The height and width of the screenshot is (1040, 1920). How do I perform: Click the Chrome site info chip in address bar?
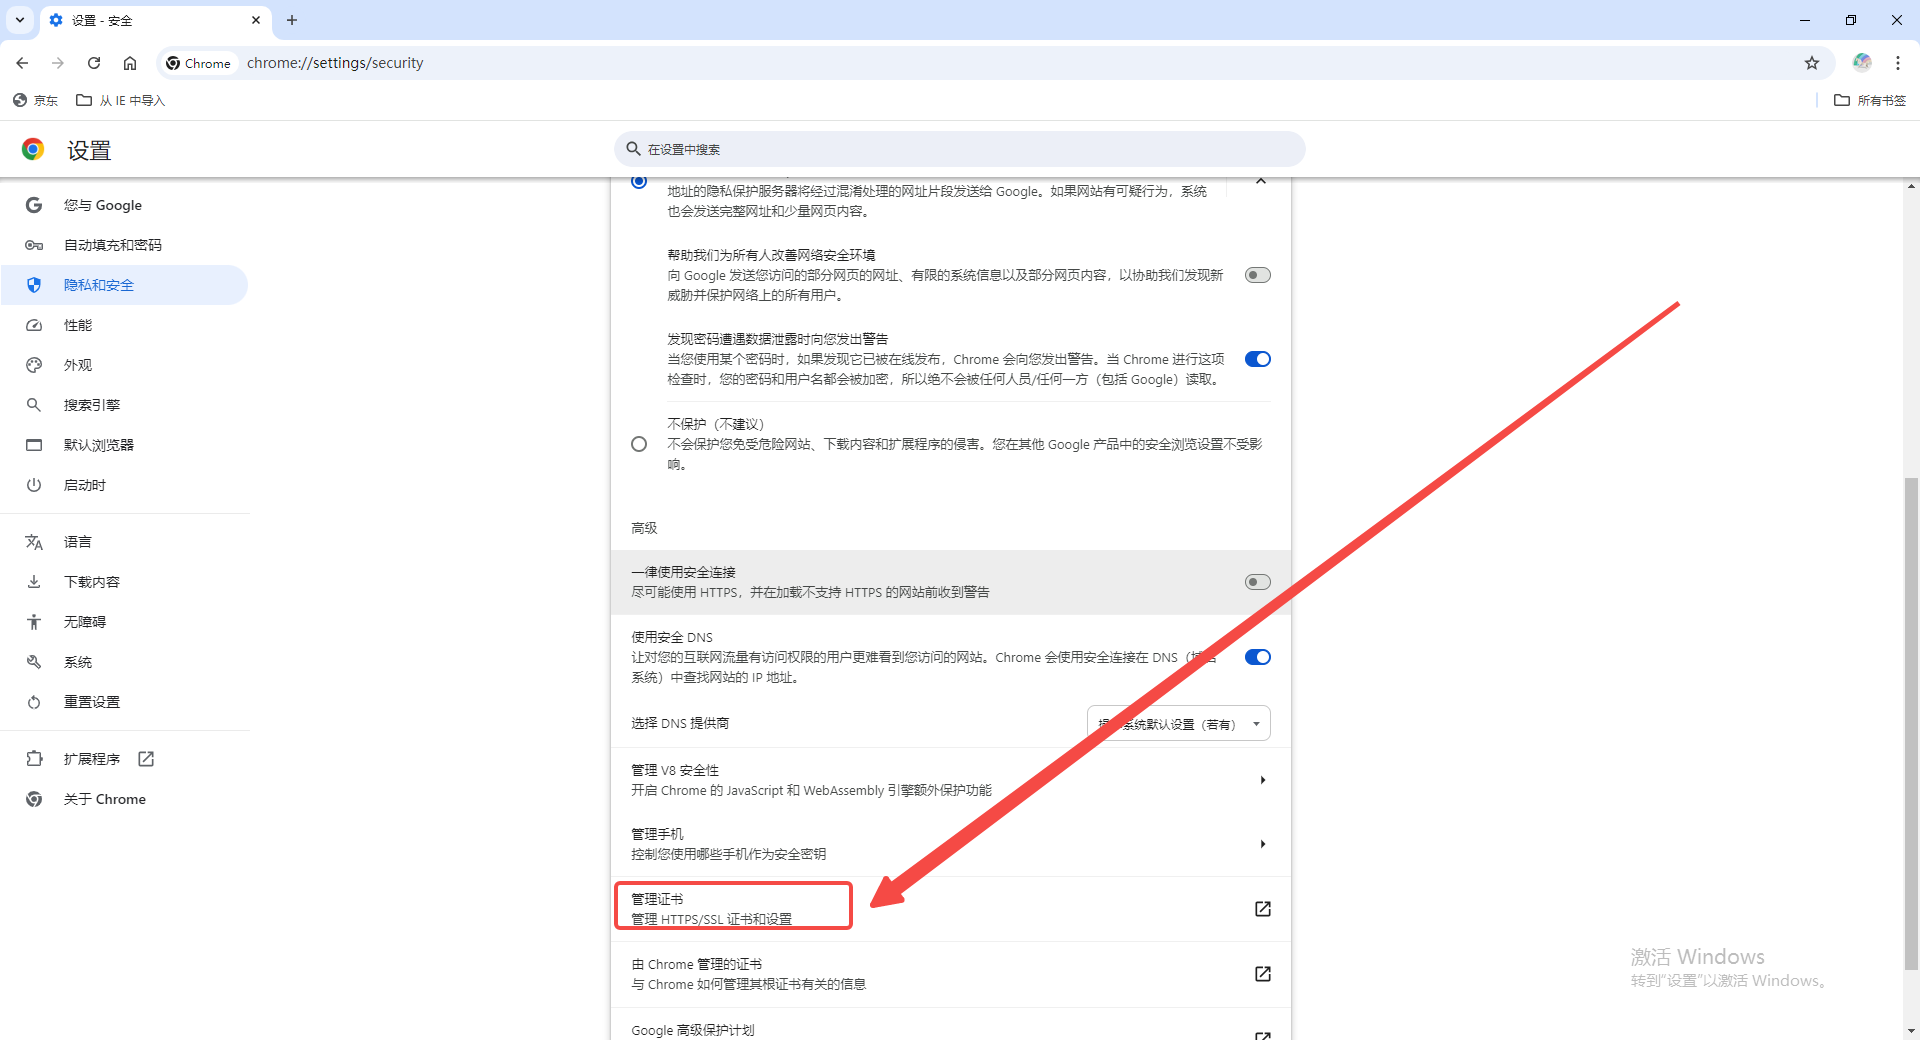click(x=199, y=63)
